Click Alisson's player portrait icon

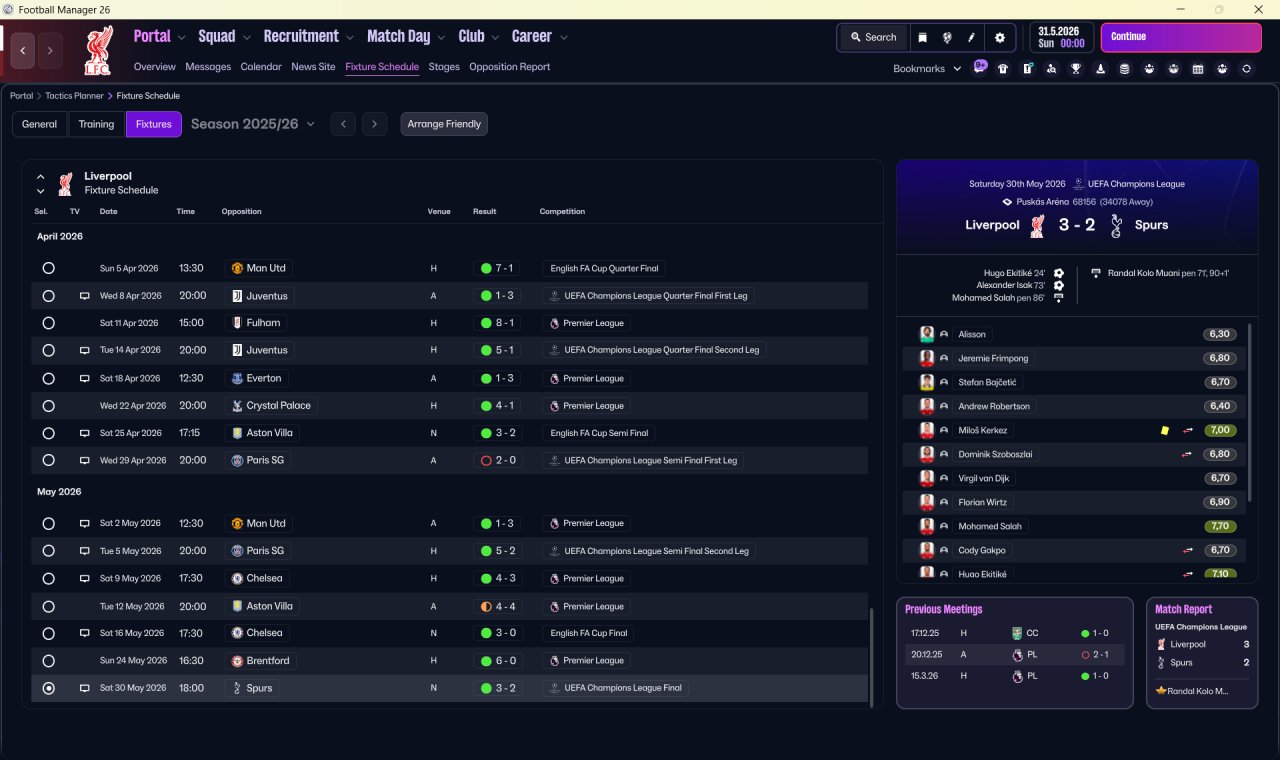[927, 334]
